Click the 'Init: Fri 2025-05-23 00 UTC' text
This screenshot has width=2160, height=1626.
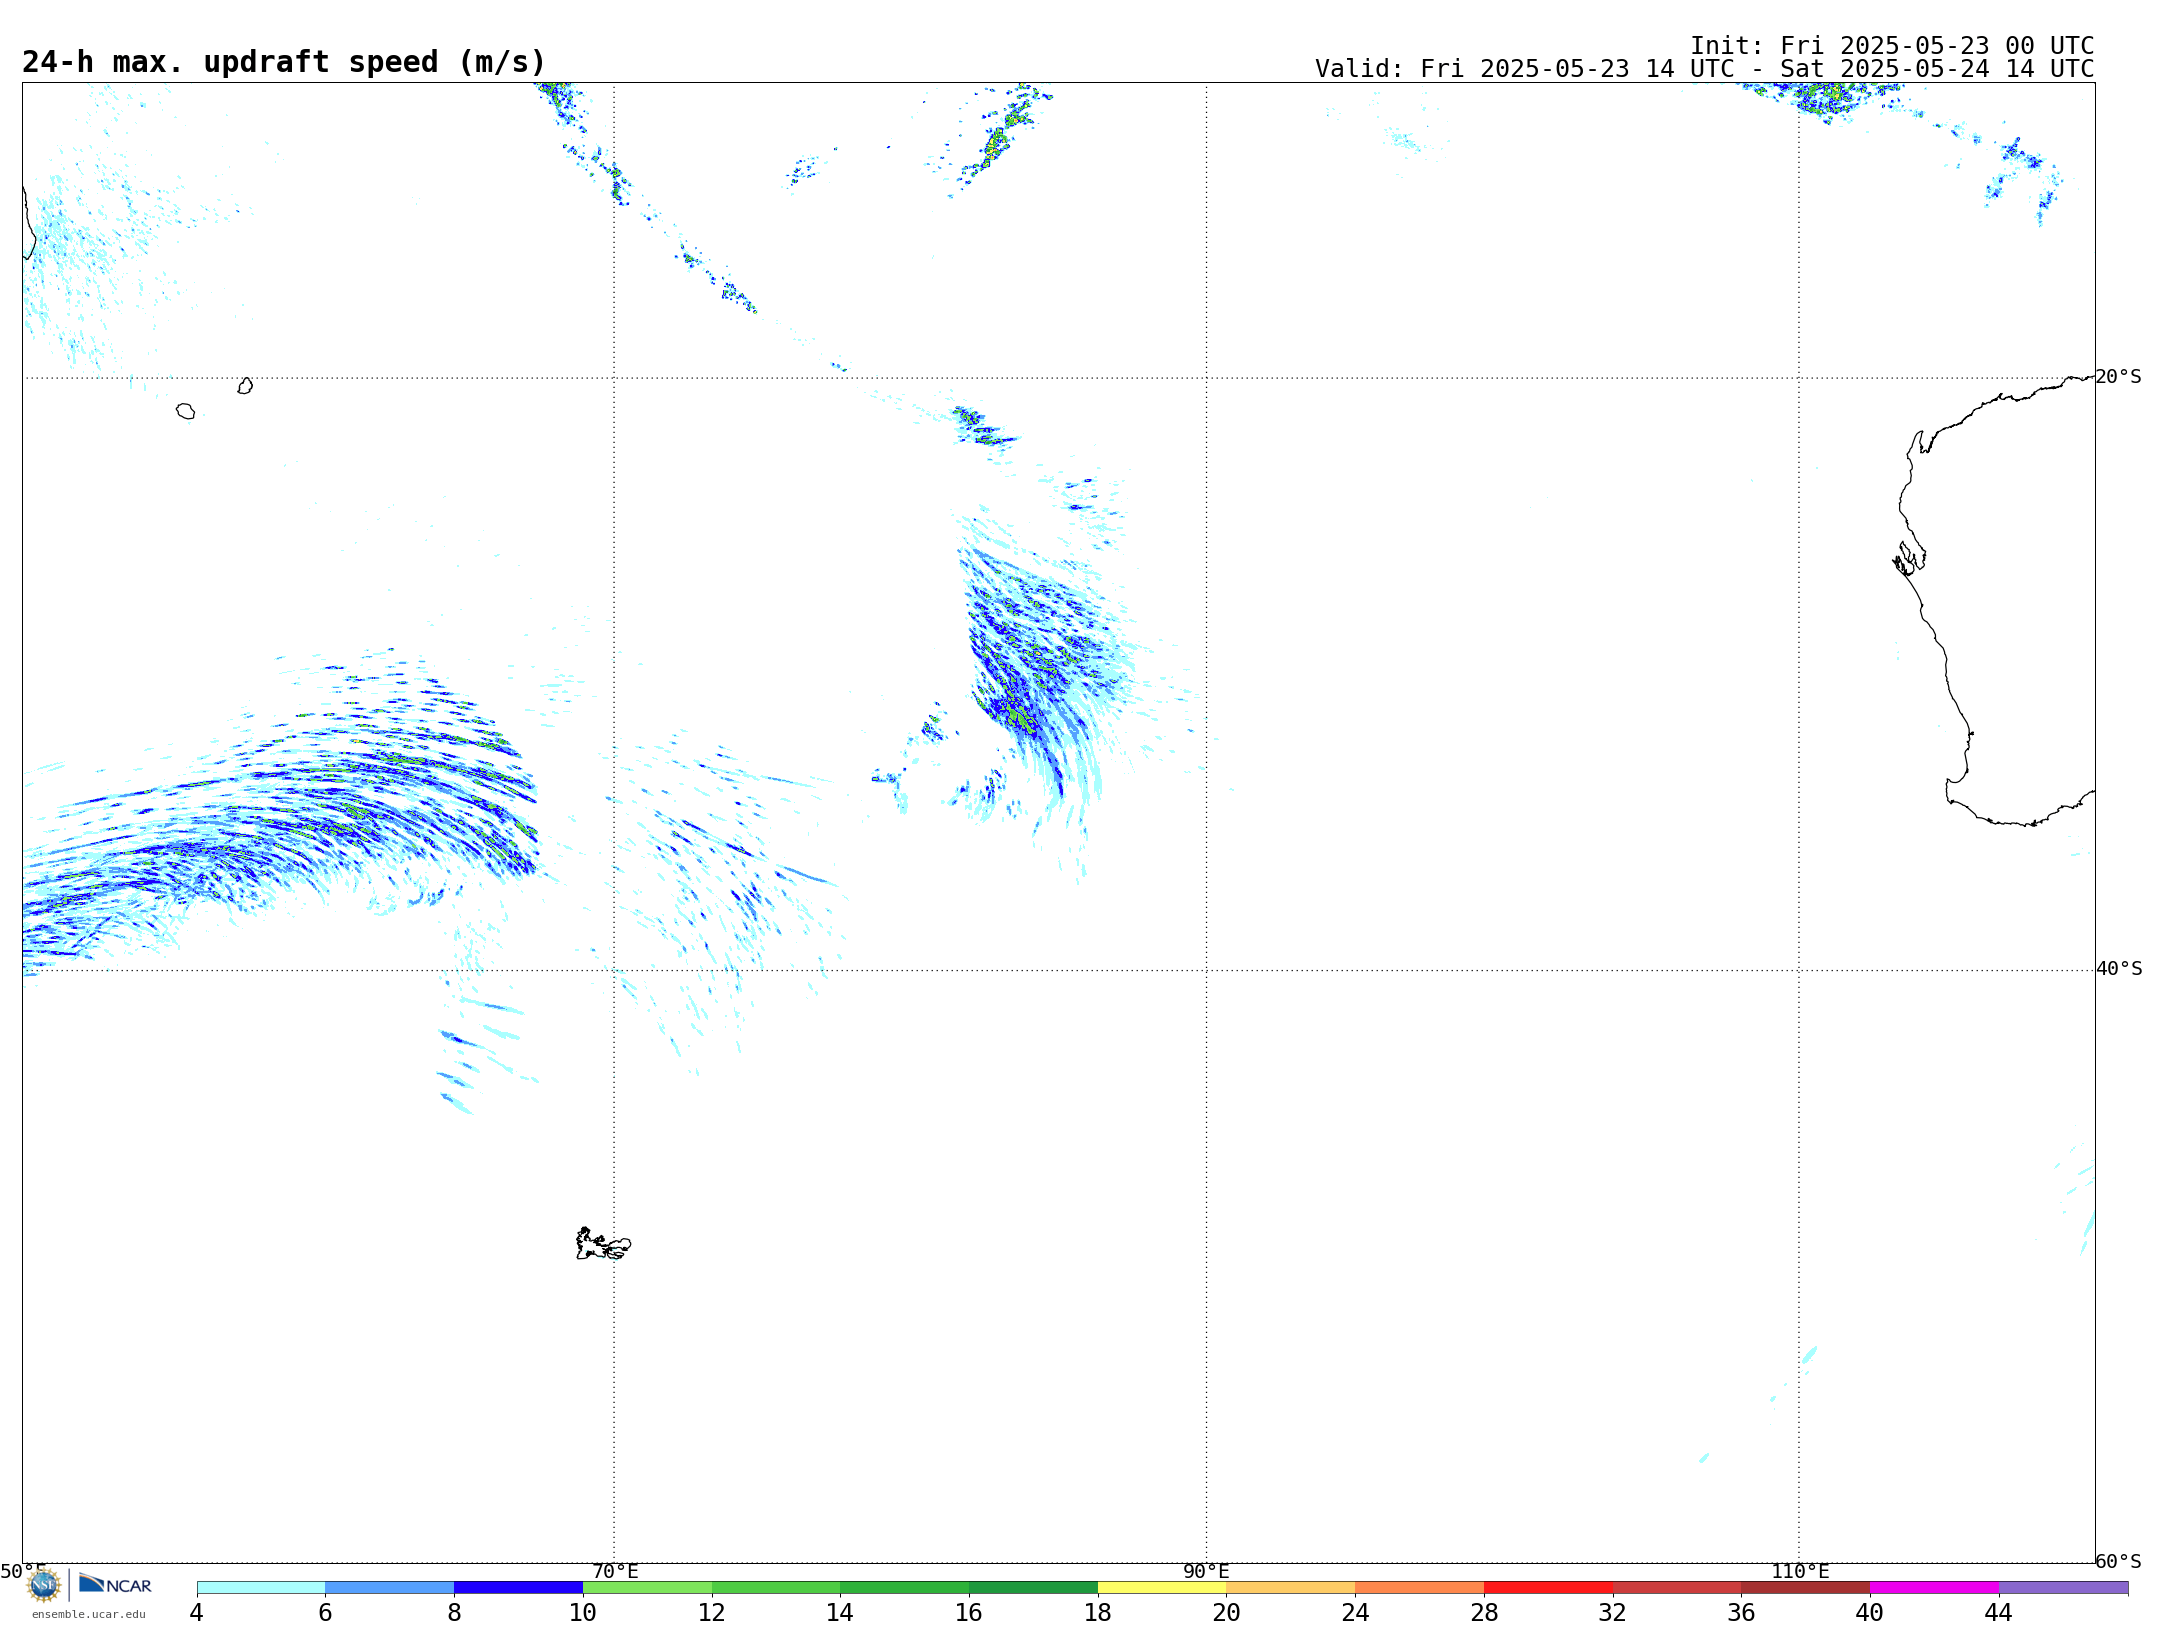(x=1892, y=46)
